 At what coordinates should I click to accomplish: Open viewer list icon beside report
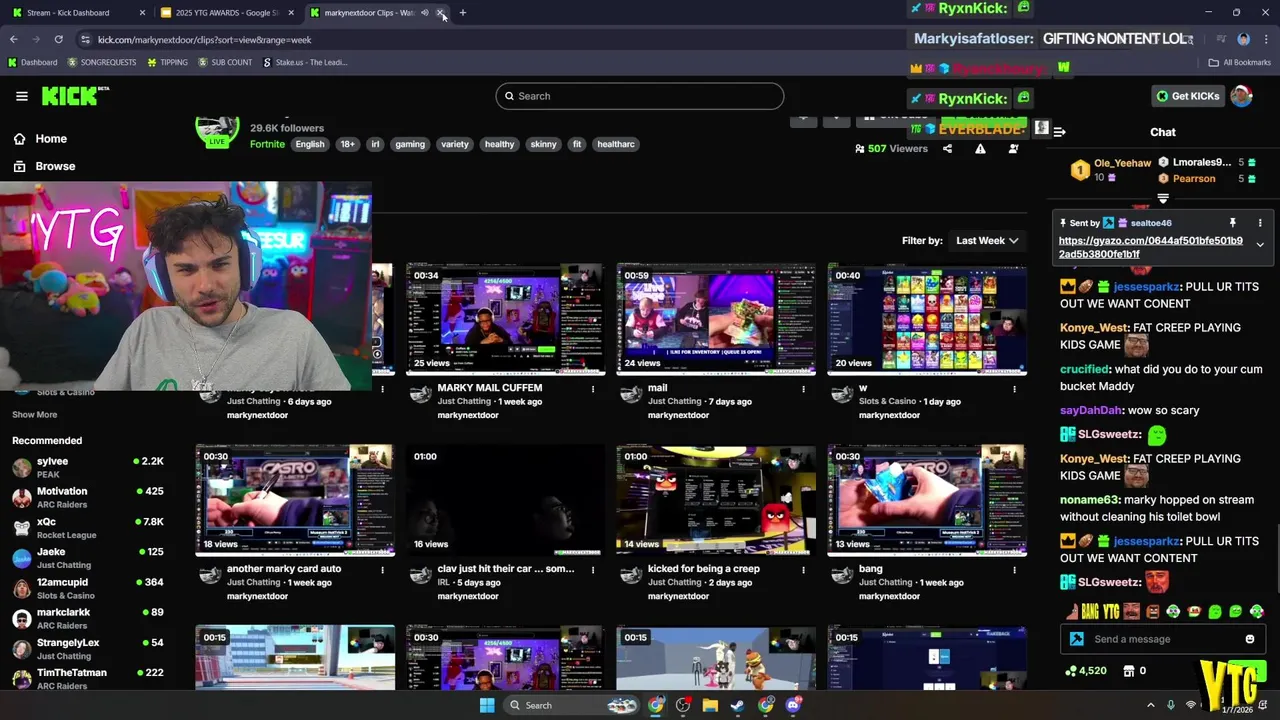point(1013,149)
